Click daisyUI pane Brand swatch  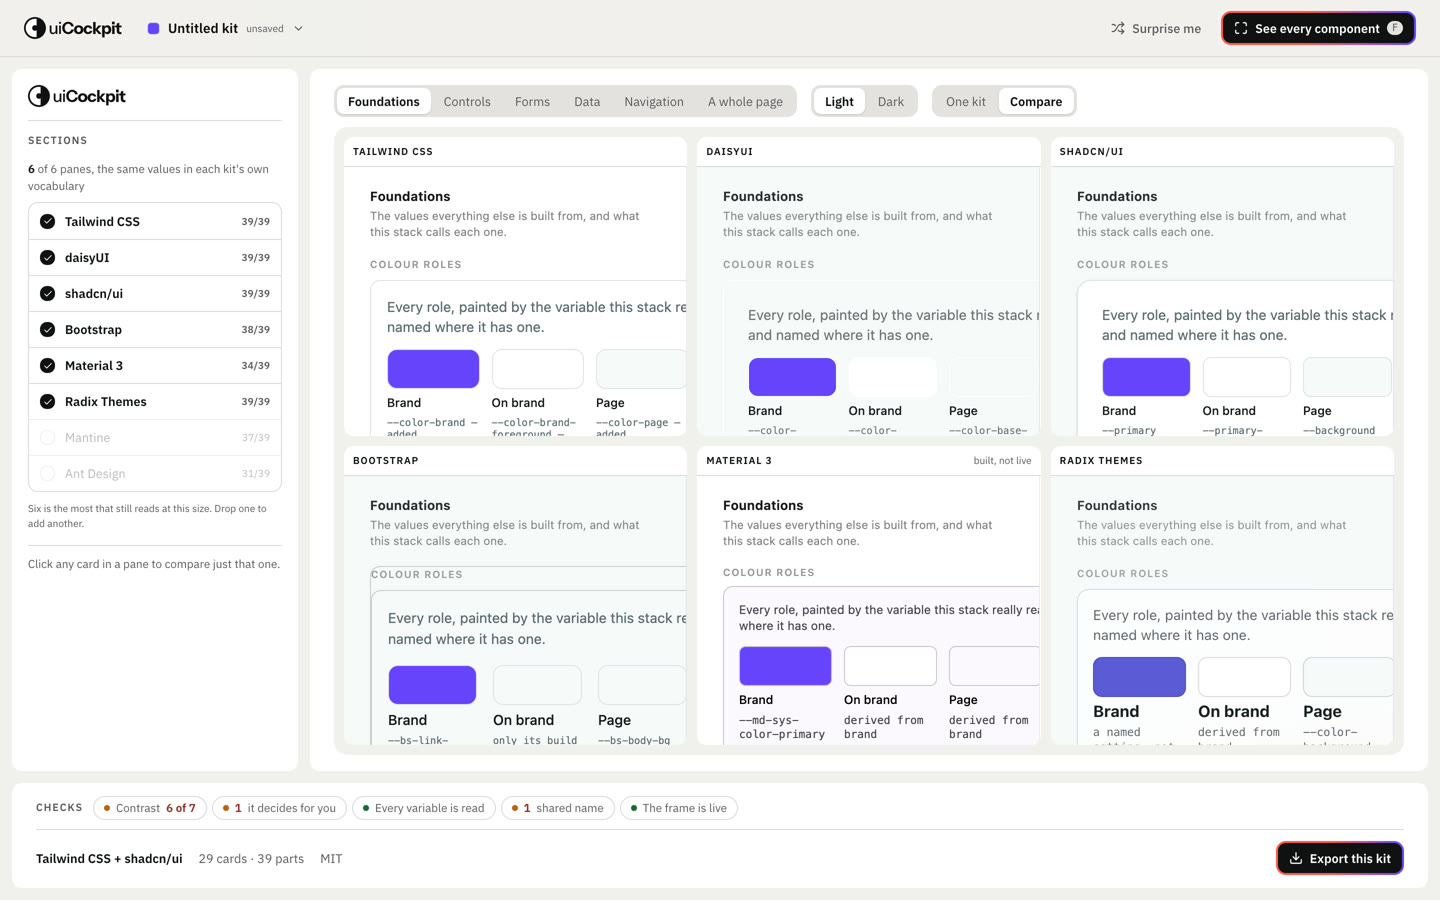792,377
